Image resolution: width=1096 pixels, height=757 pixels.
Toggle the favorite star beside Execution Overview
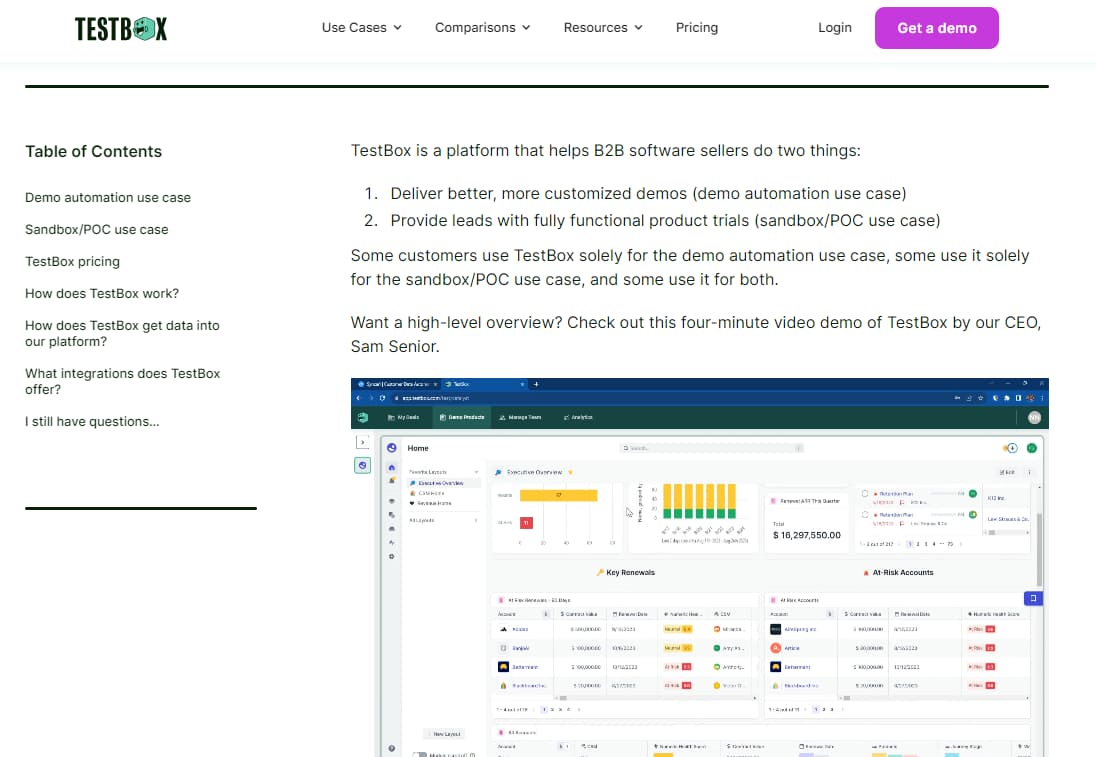coord(571,472)
